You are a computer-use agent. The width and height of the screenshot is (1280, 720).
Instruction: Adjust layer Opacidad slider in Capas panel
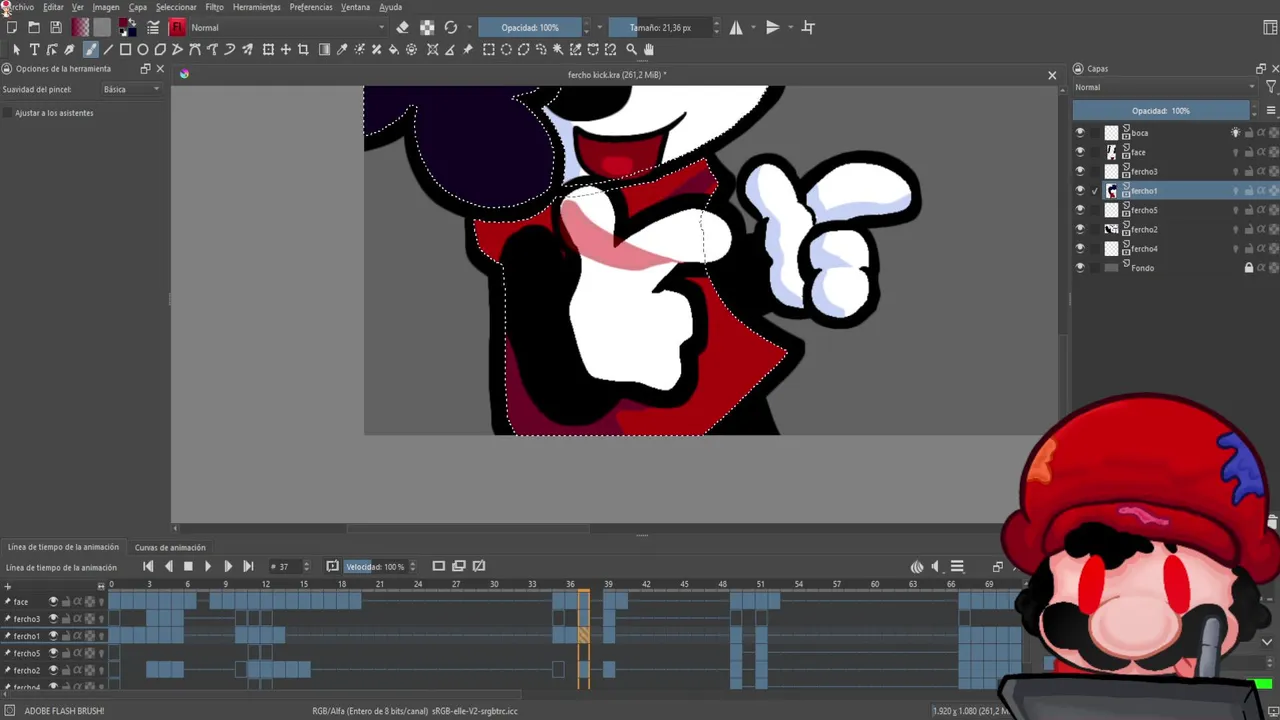click(1160, 111)
